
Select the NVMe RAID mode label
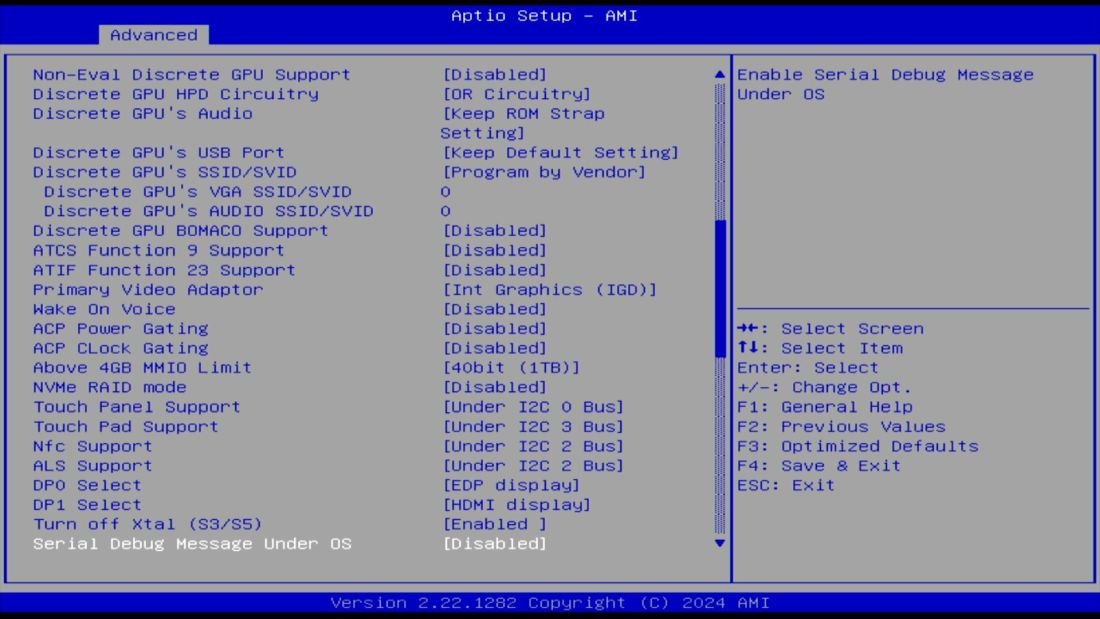109,387
